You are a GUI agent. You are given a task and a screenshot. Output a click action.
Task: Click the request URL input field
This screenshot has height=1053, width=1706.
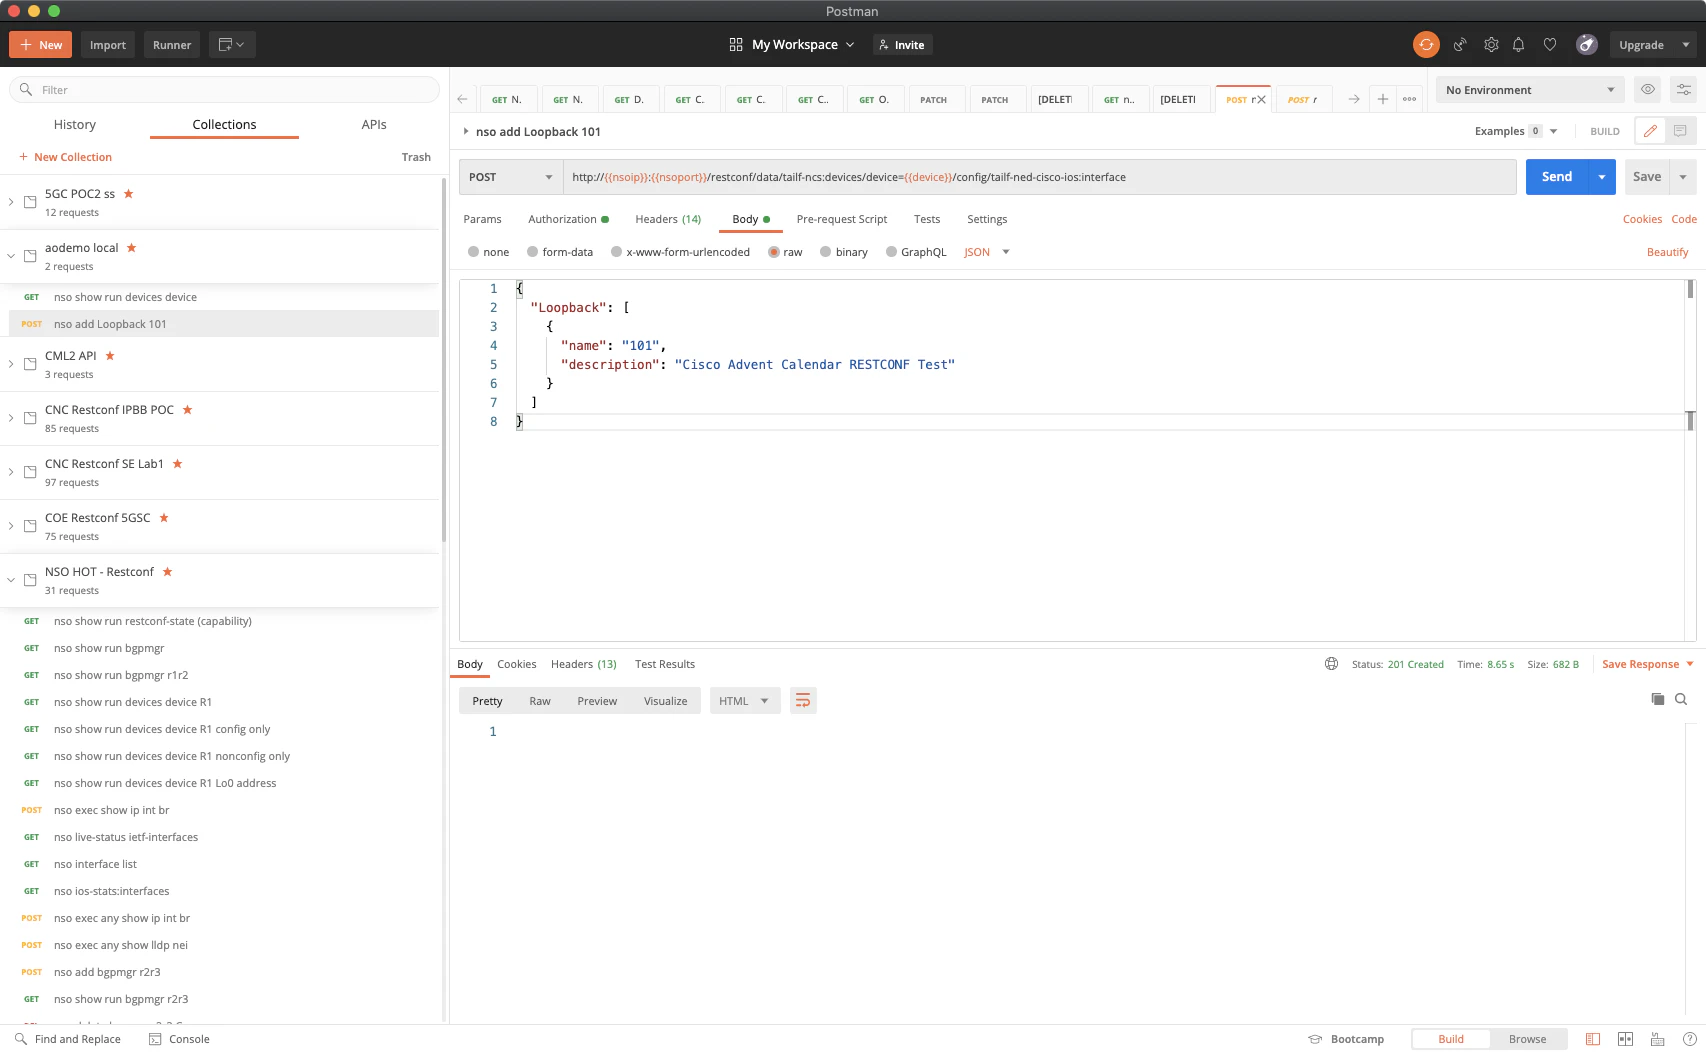click(1040, 177)
